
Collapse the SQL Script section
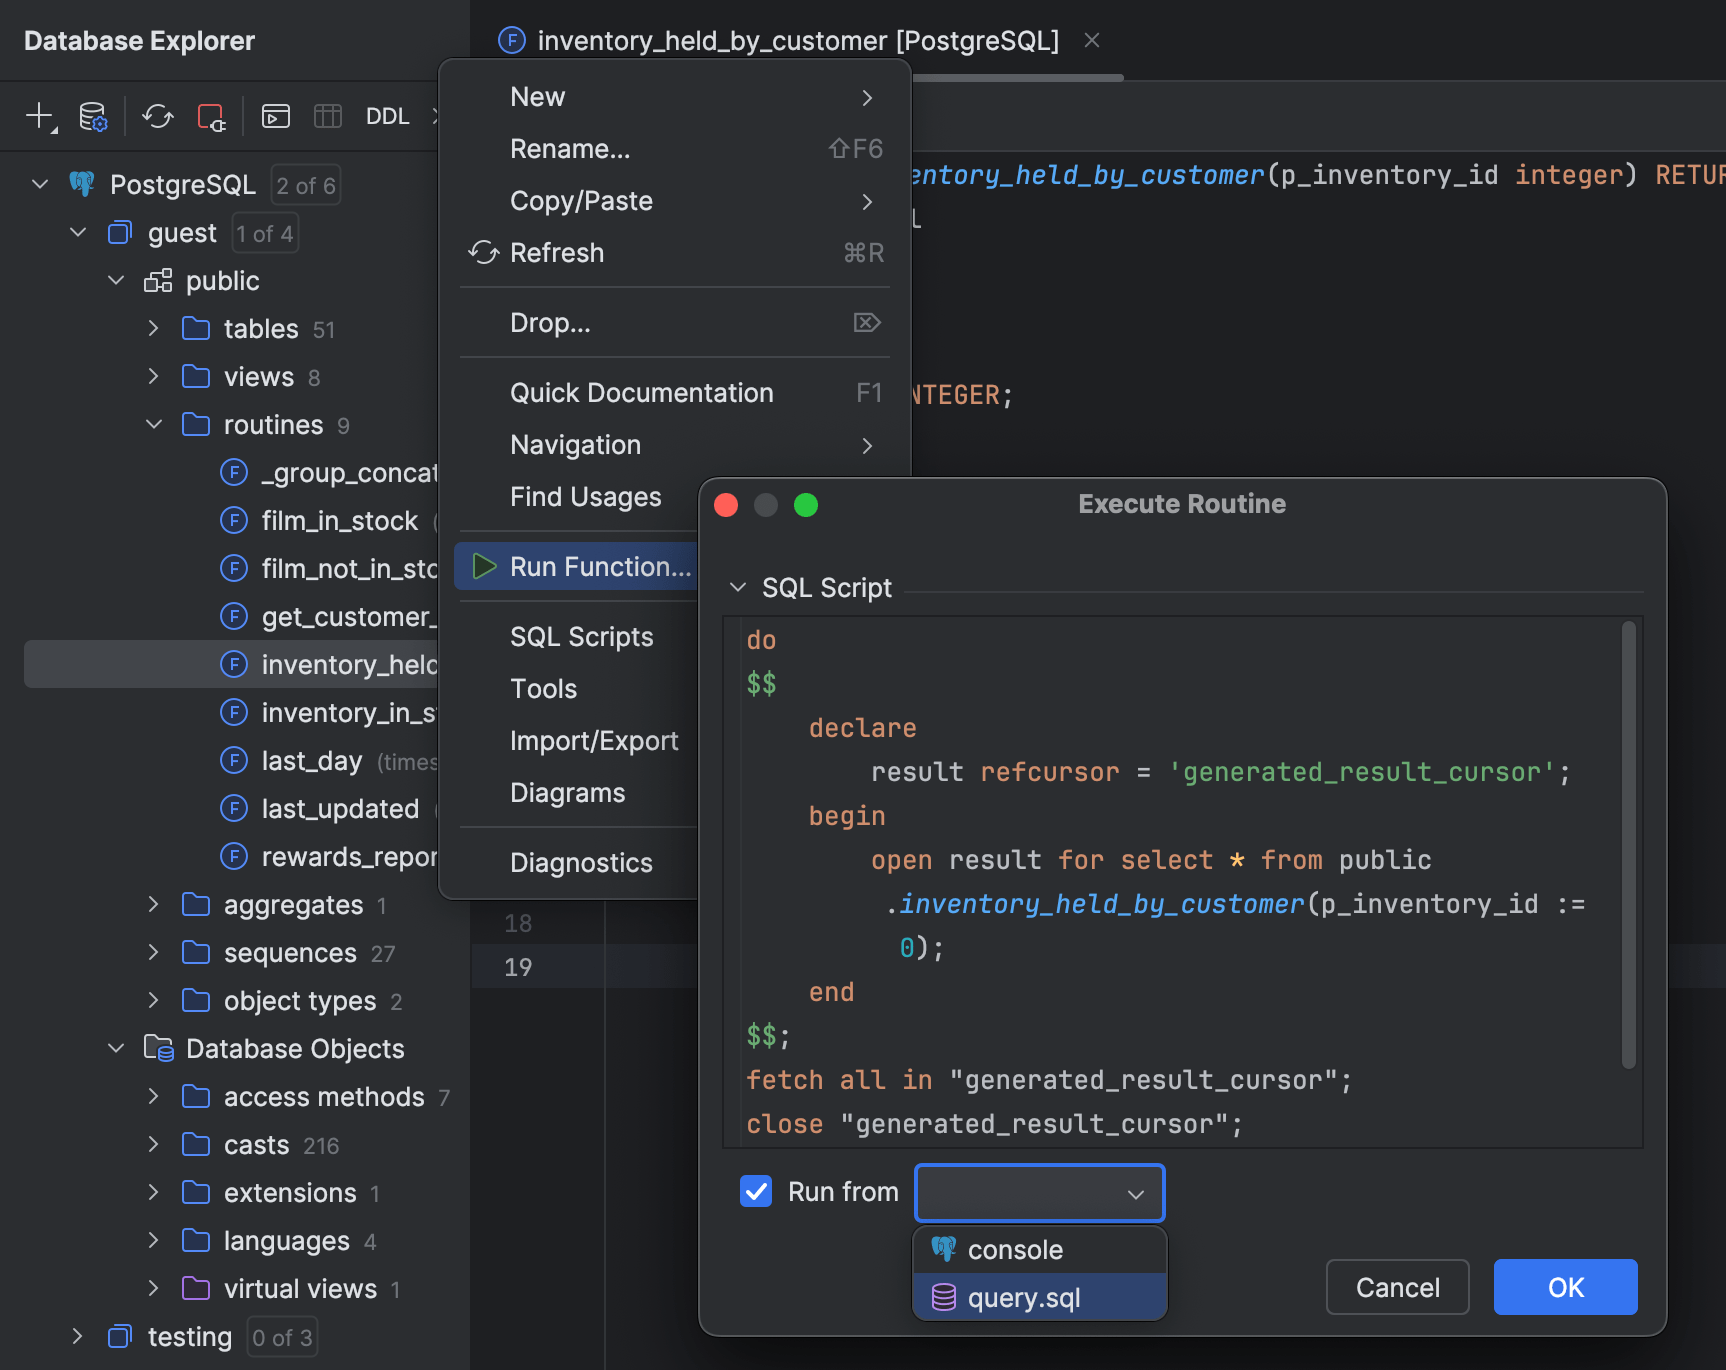(738, 587)
